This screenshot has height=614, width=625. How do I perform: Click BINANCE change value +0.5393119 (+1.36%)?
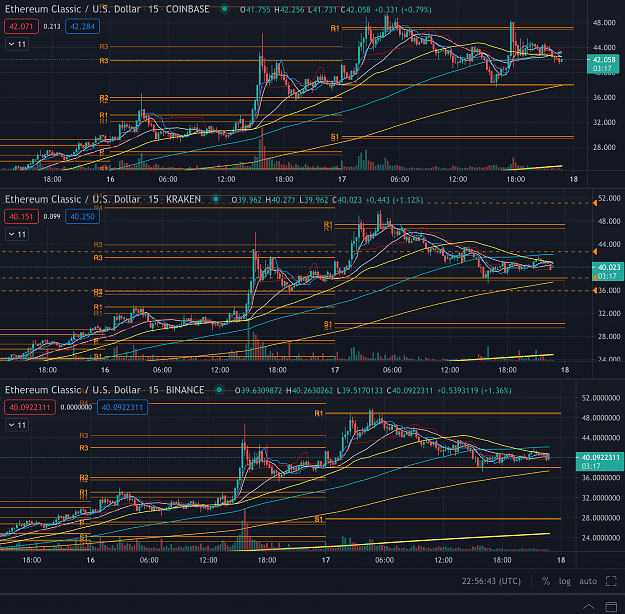click(x=474, y=390)
